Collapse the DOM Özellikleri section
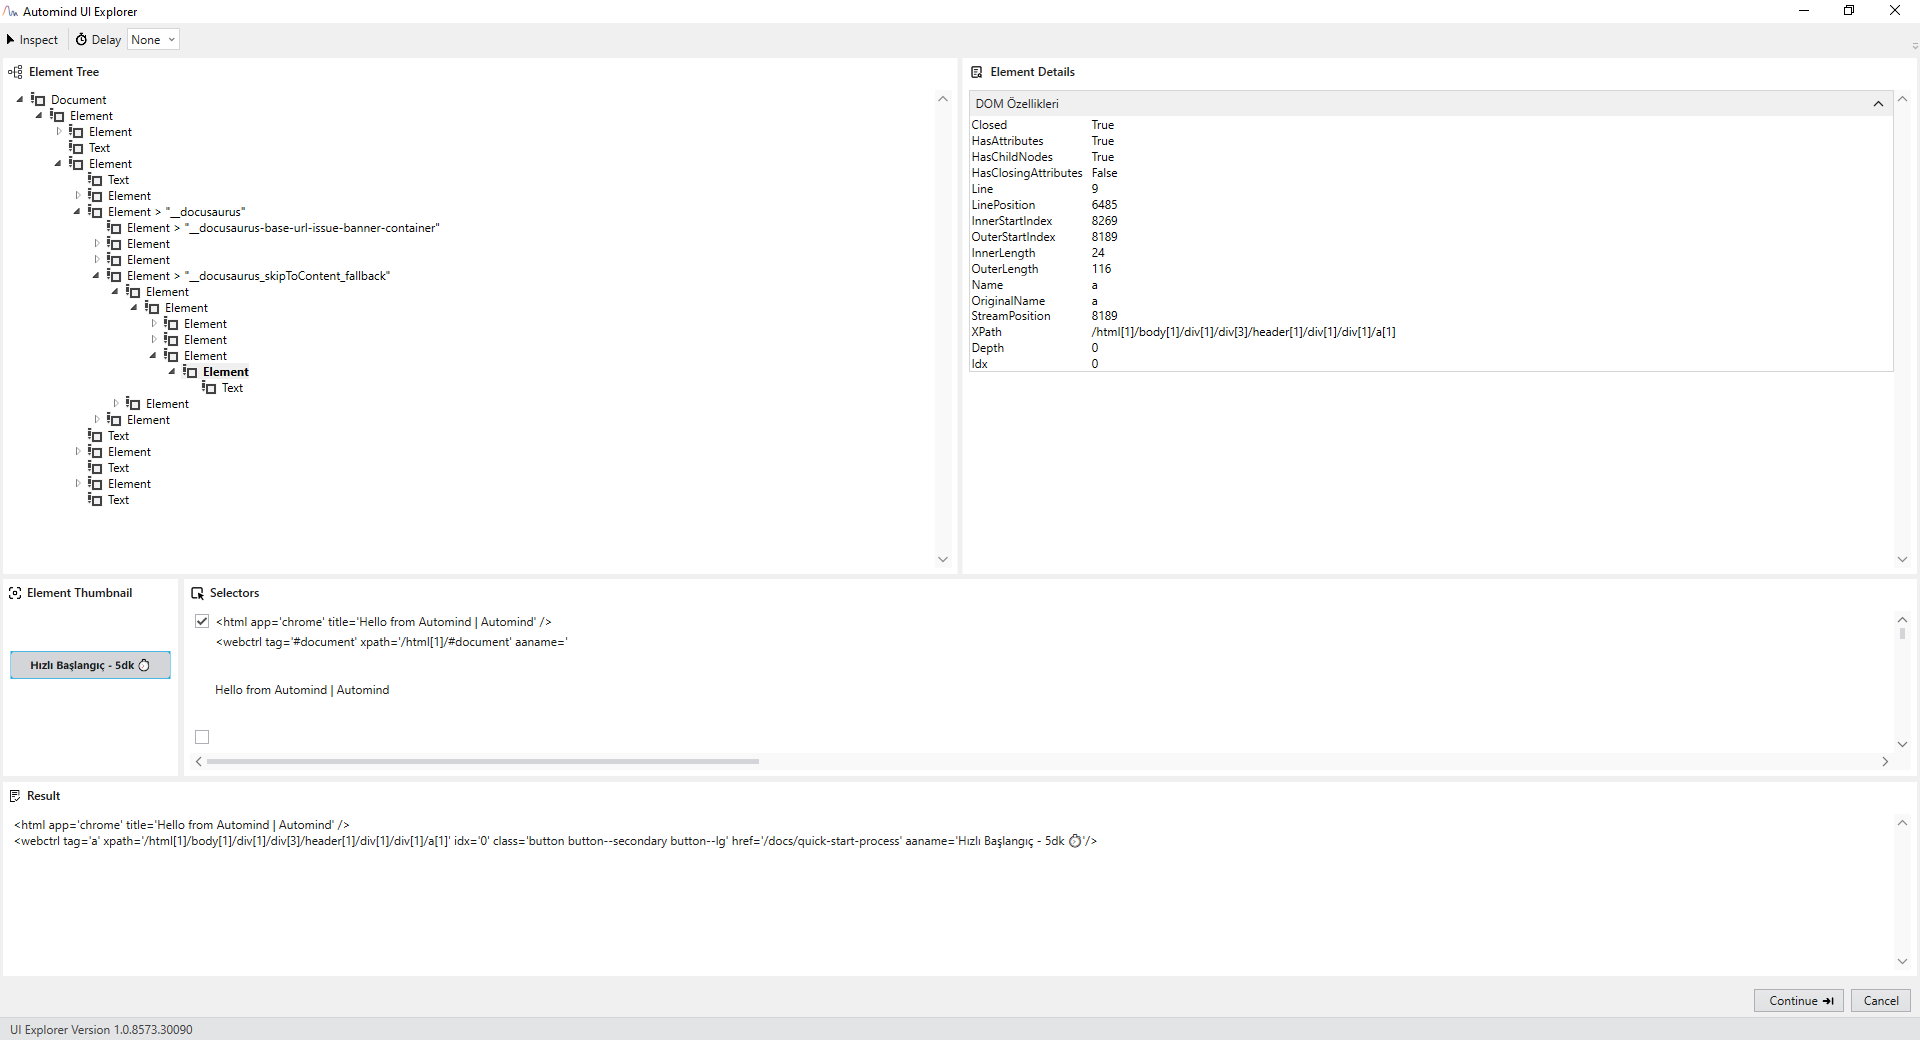The image size is (1920, 1040). pos(1878,104)
